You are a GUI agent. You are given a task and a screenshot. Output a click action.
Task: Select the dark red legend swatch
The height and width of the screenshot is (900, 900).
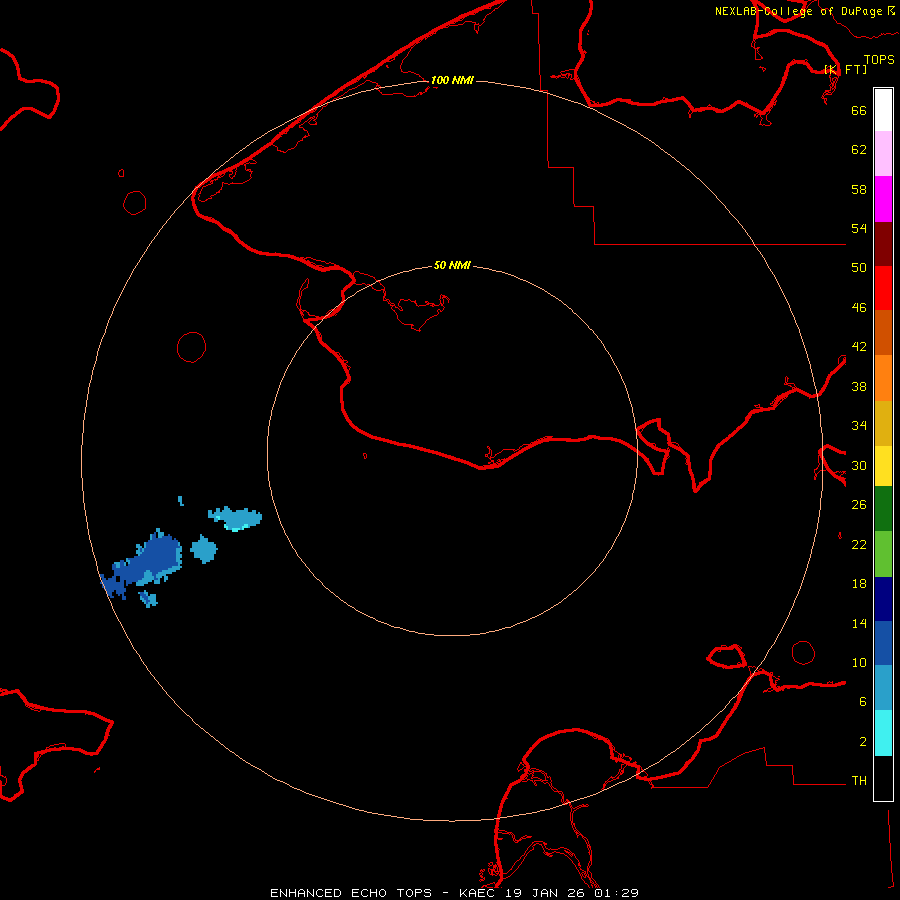pos(883,244)
